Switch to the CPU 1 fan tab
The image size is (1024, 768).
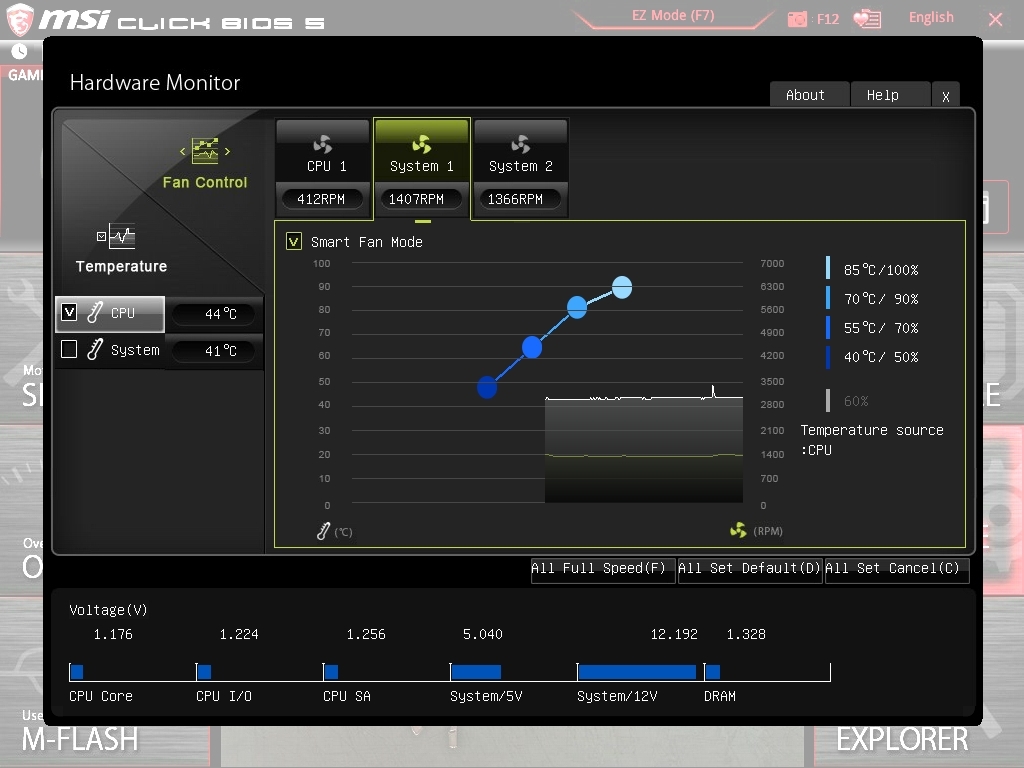(x=323, y=167)
